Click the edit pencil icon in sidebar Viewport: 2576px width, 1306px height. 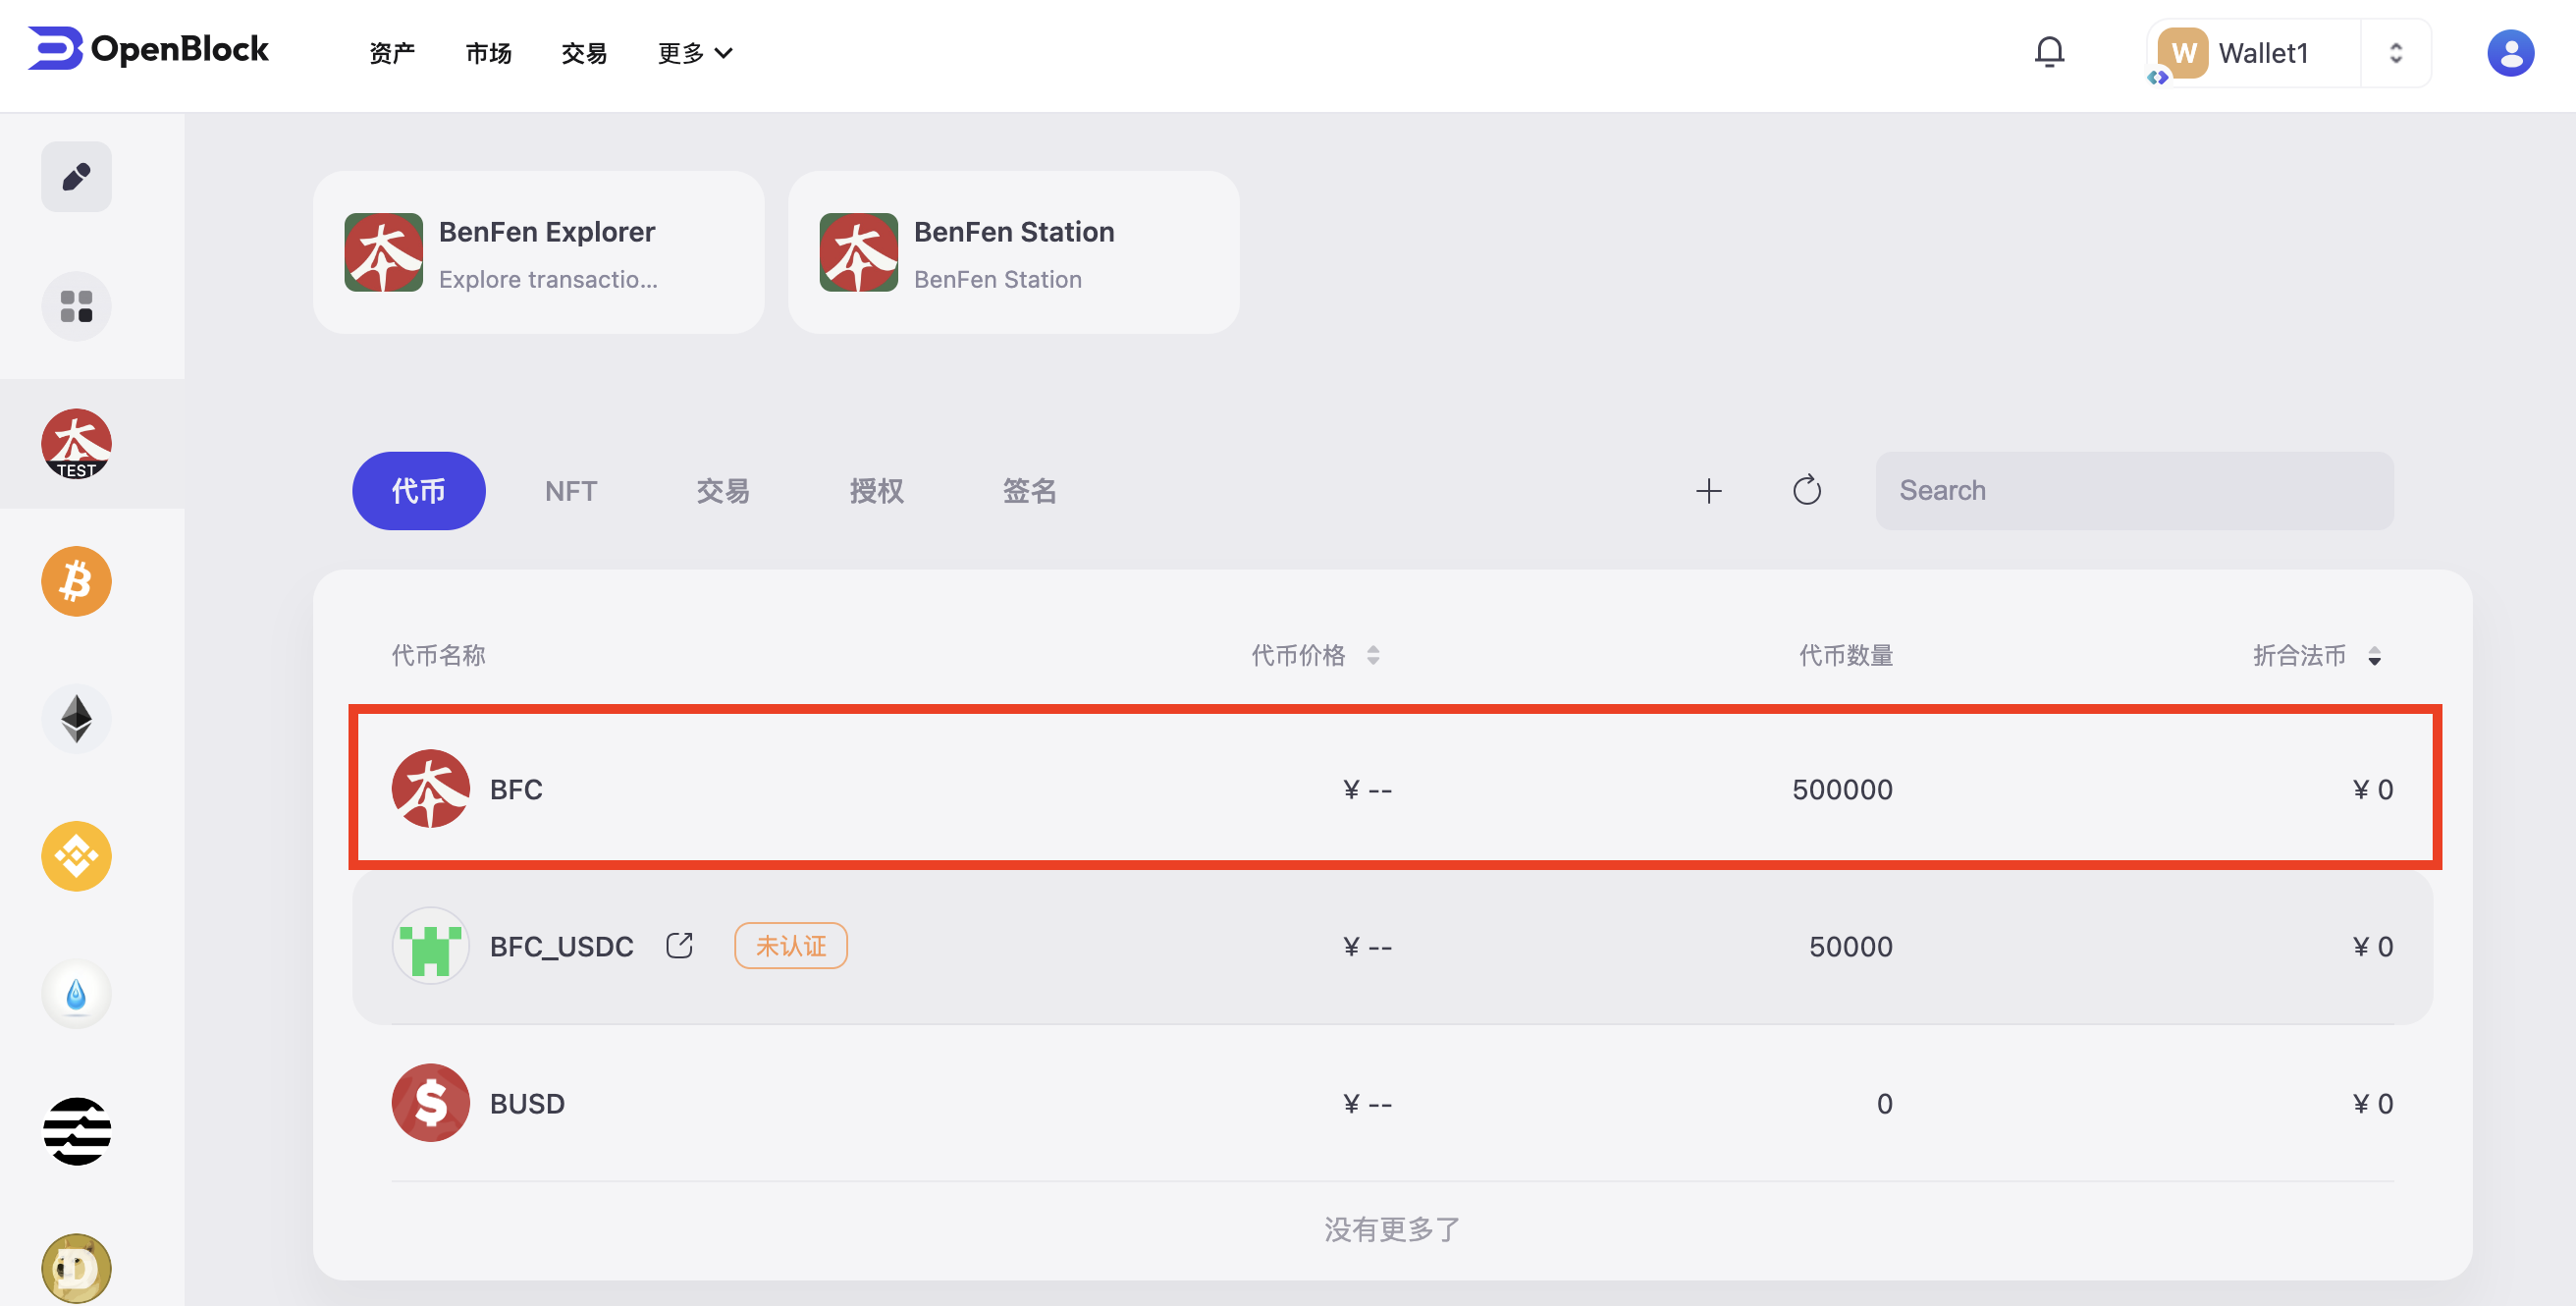[x=76, y=177]
